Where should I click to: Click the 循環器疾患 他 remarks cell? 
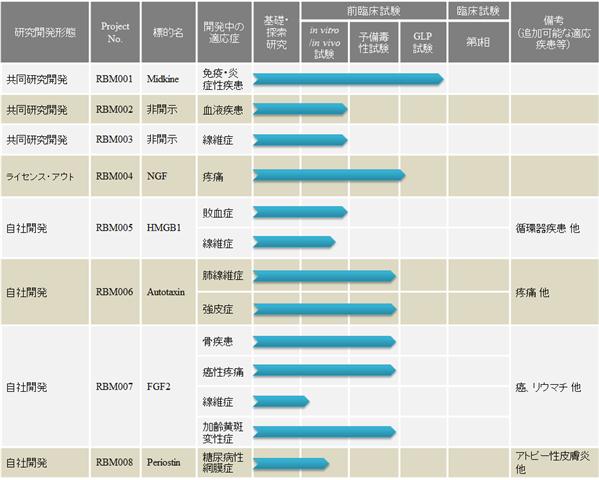pos(554,228)
